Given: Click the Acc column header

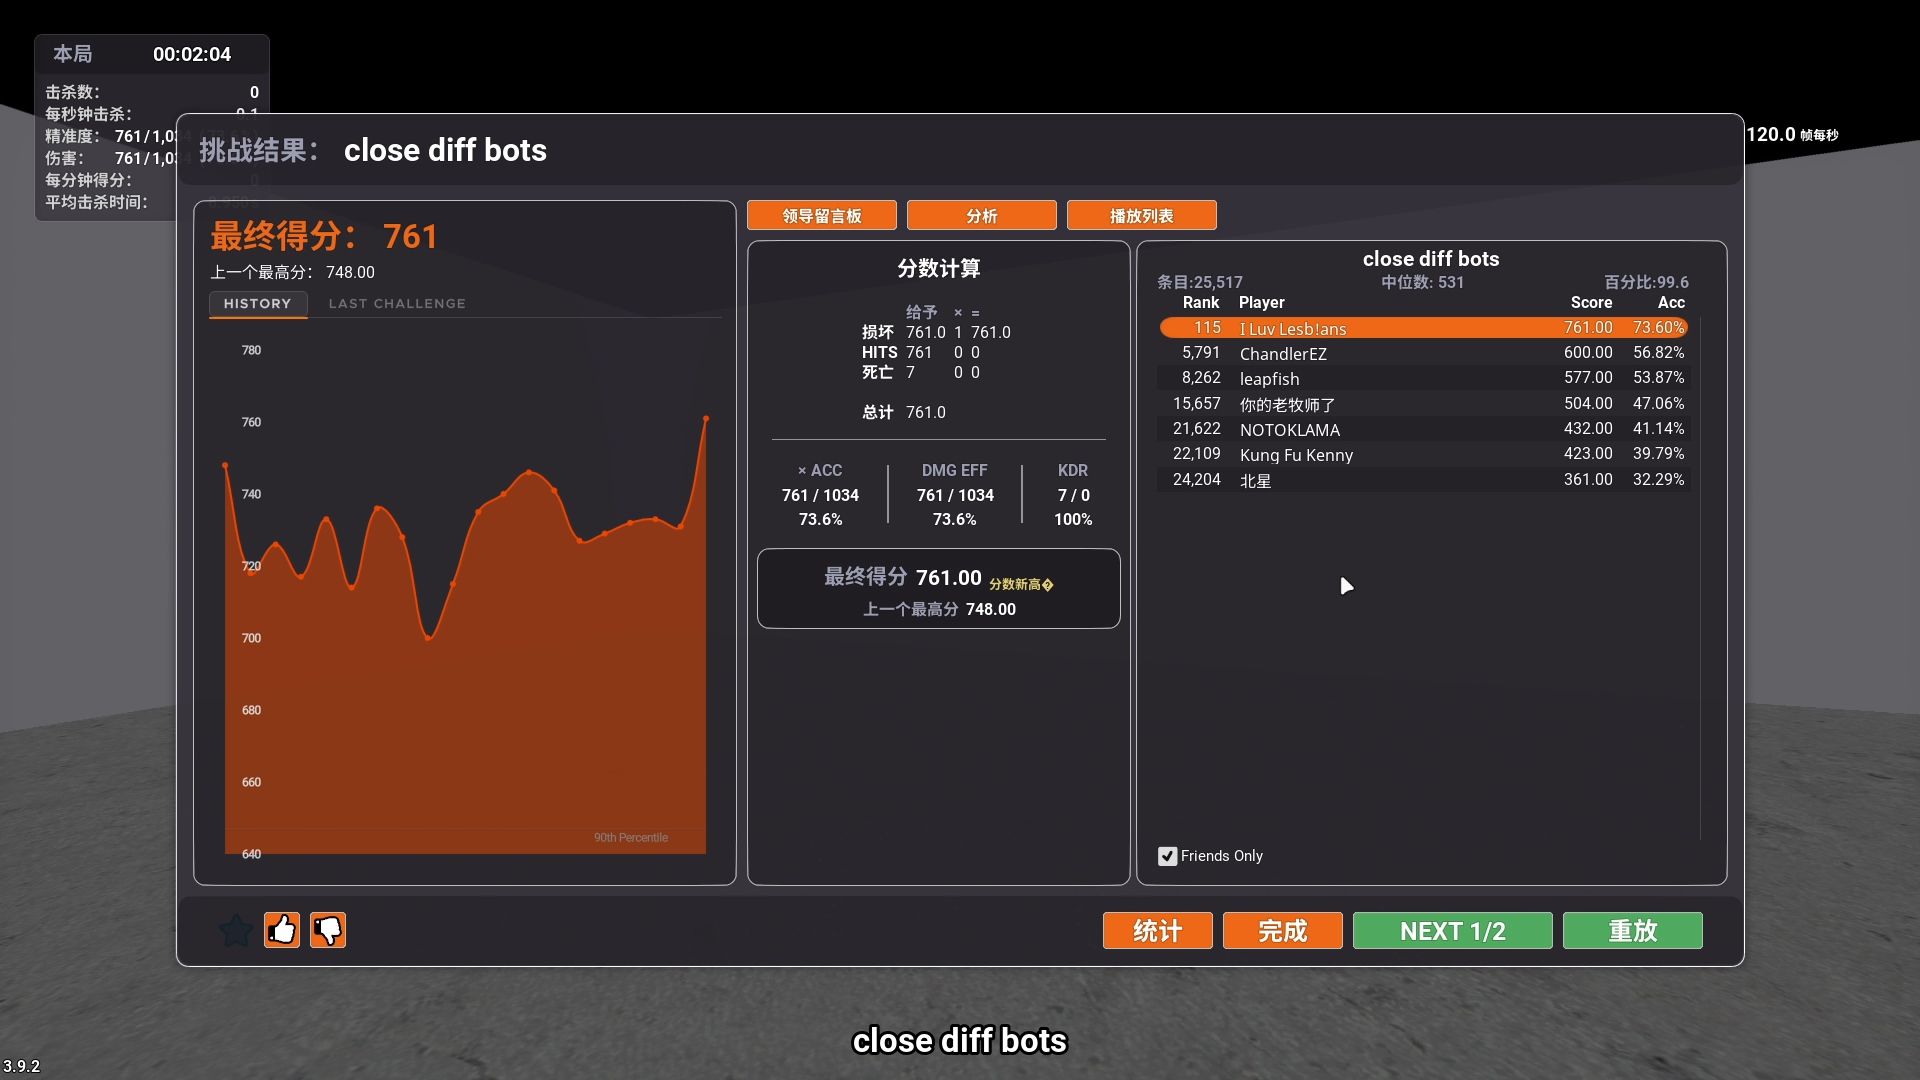Looking at the screenshot, I should coord(1671,302).
